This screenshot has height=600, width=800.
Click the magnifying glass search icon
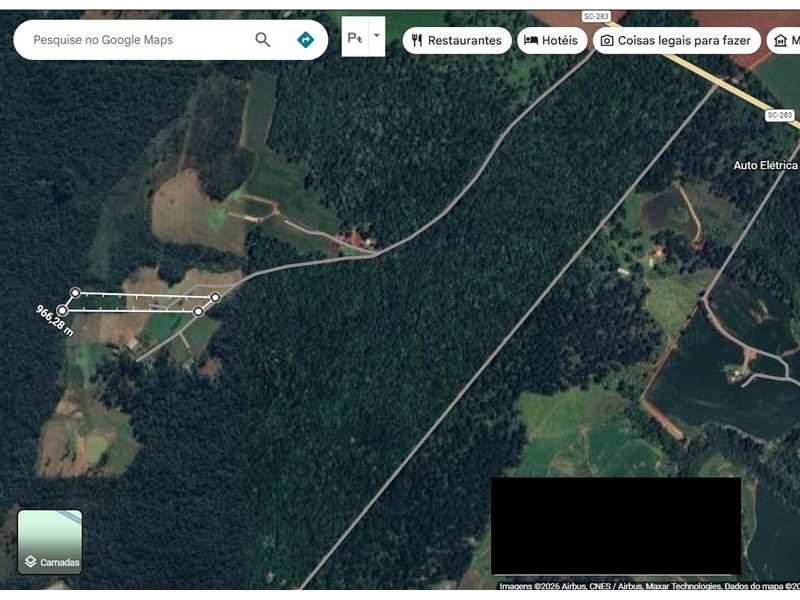tap(262, 40)
